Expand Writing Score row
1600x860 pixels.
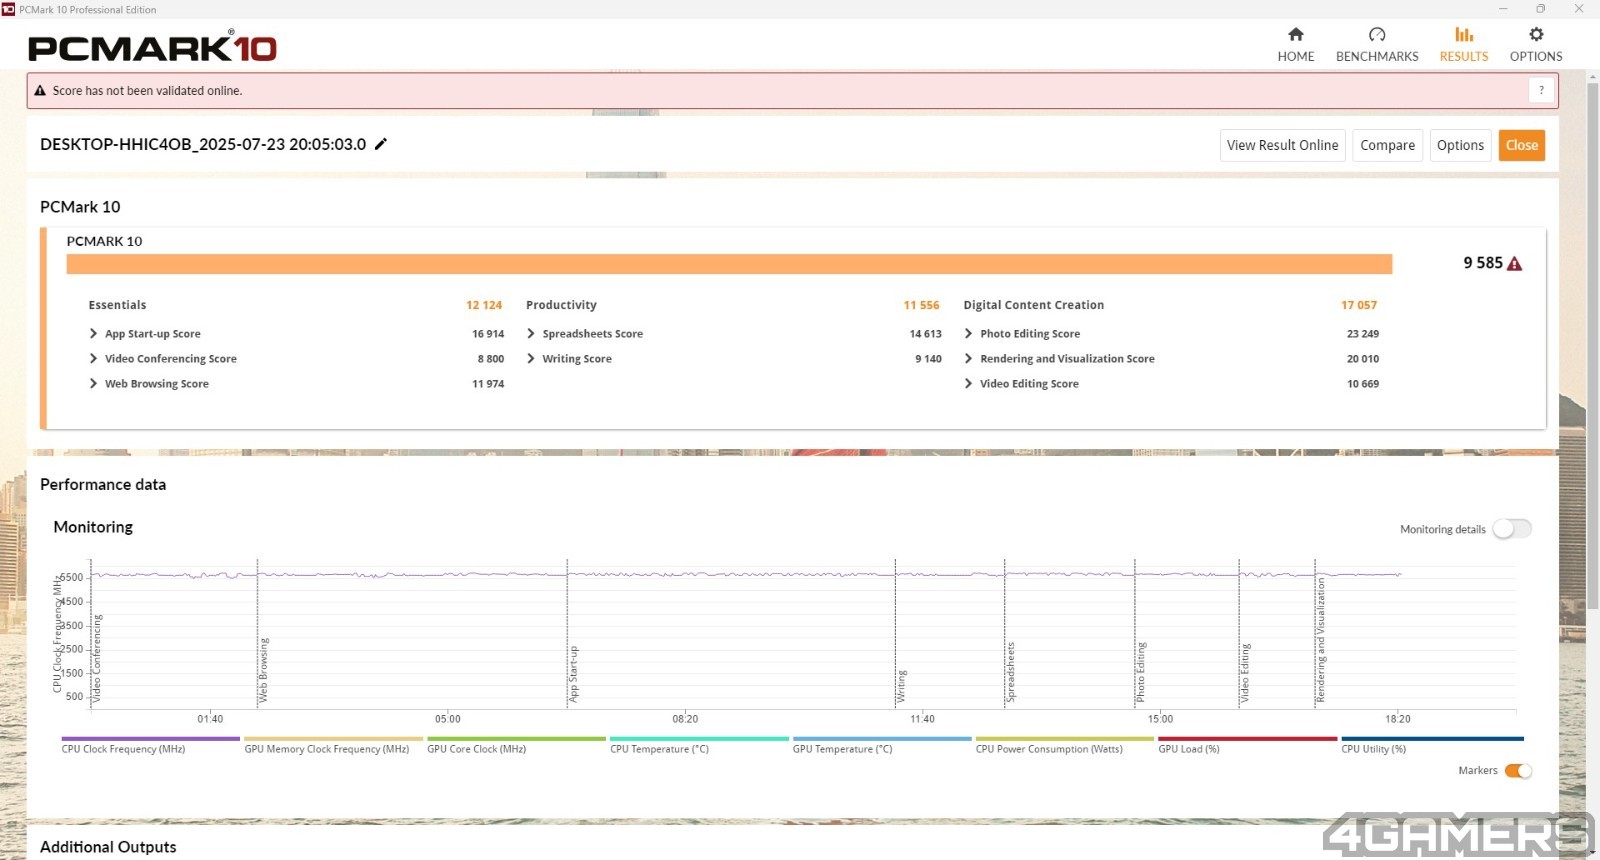pos(531,359)
